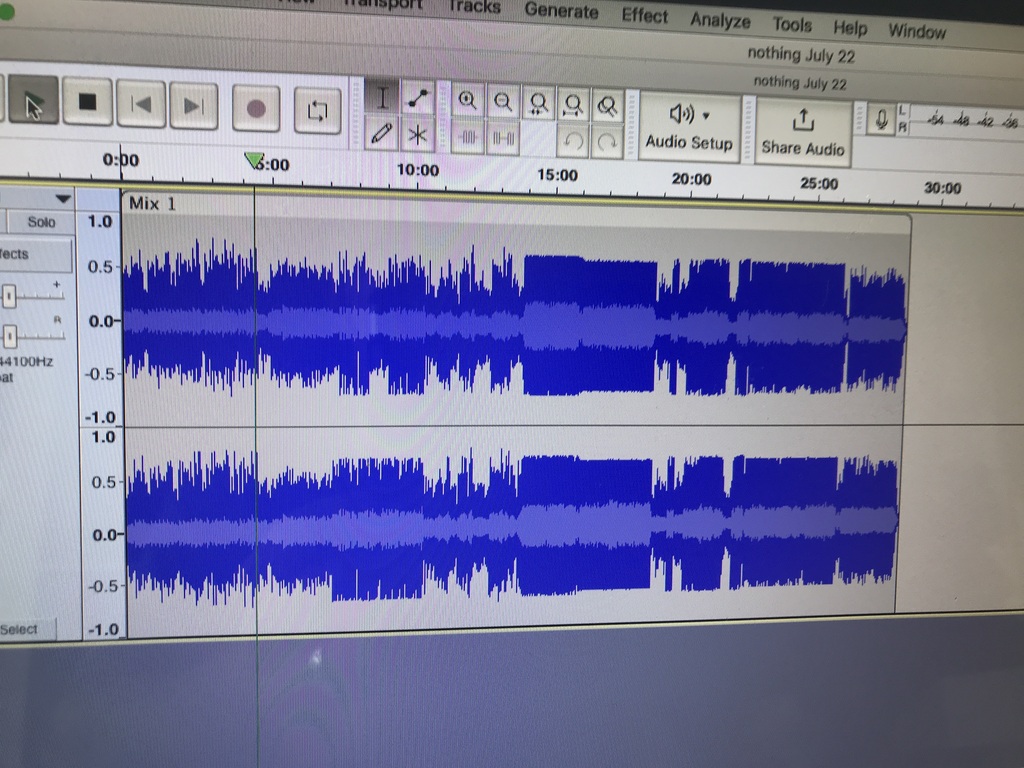Expand the Audio Setup dropdown arrow
The image size is (1024, 768).
click(x=706, y=116)
